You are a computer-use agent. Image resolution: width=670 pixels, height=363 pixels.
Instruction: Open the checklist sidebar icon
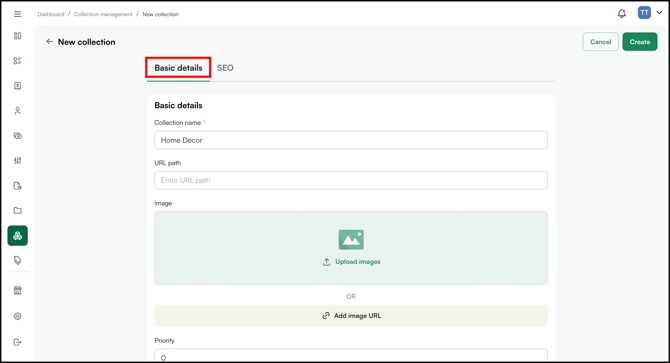pyautogui.click(x=18, y=61)
